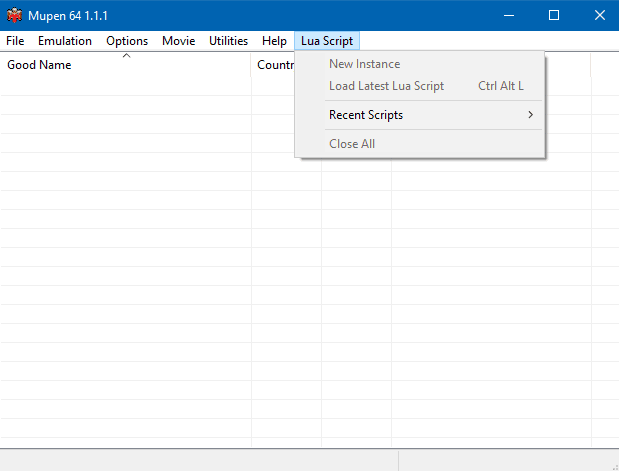
Task: Maximize the Mupen 64 window
Action: pyautogui.click(x=554, y=15)
